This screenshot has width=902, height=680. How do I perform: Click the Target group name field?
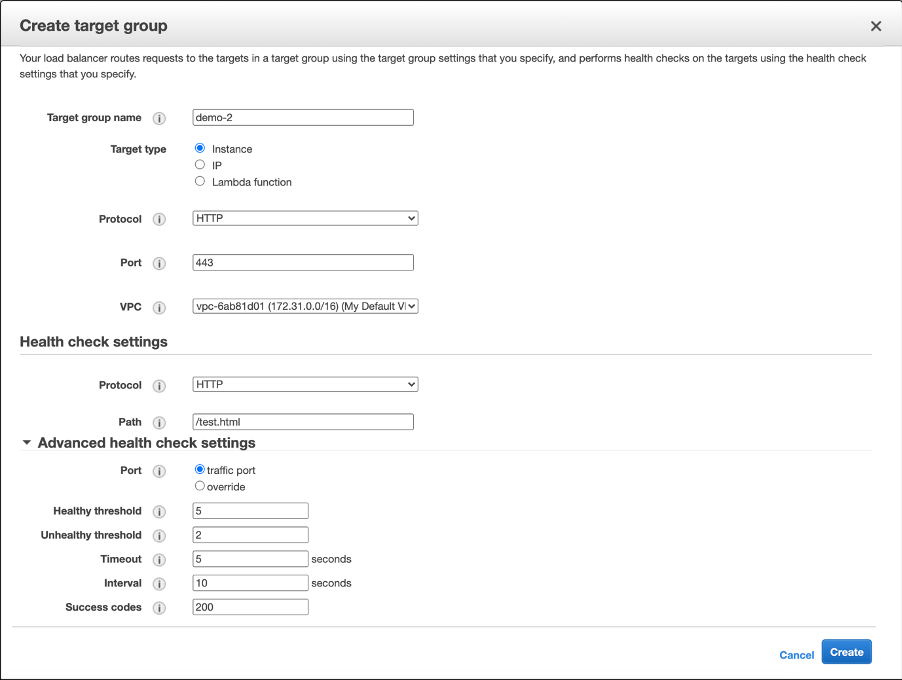[303, 118]
